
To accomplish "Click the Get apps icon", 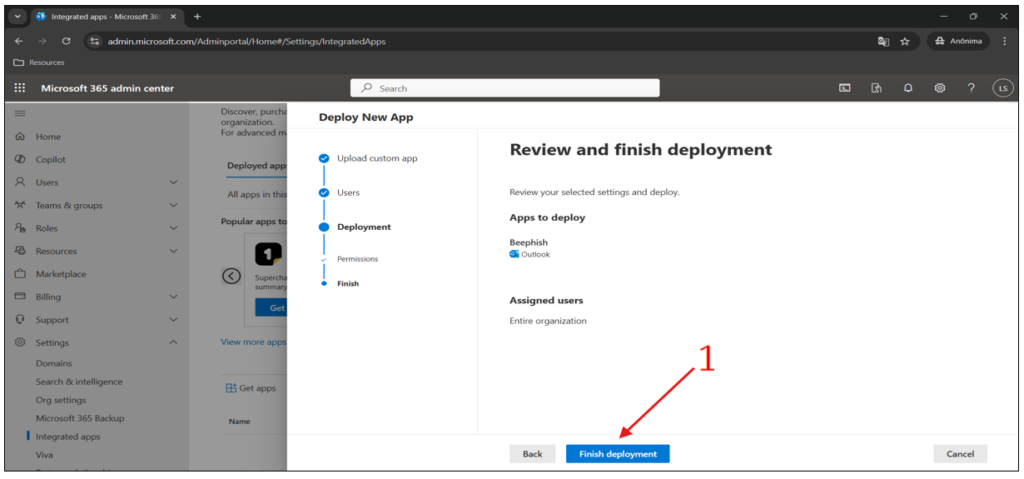I will pyautogui.click(x=231, y=388).
